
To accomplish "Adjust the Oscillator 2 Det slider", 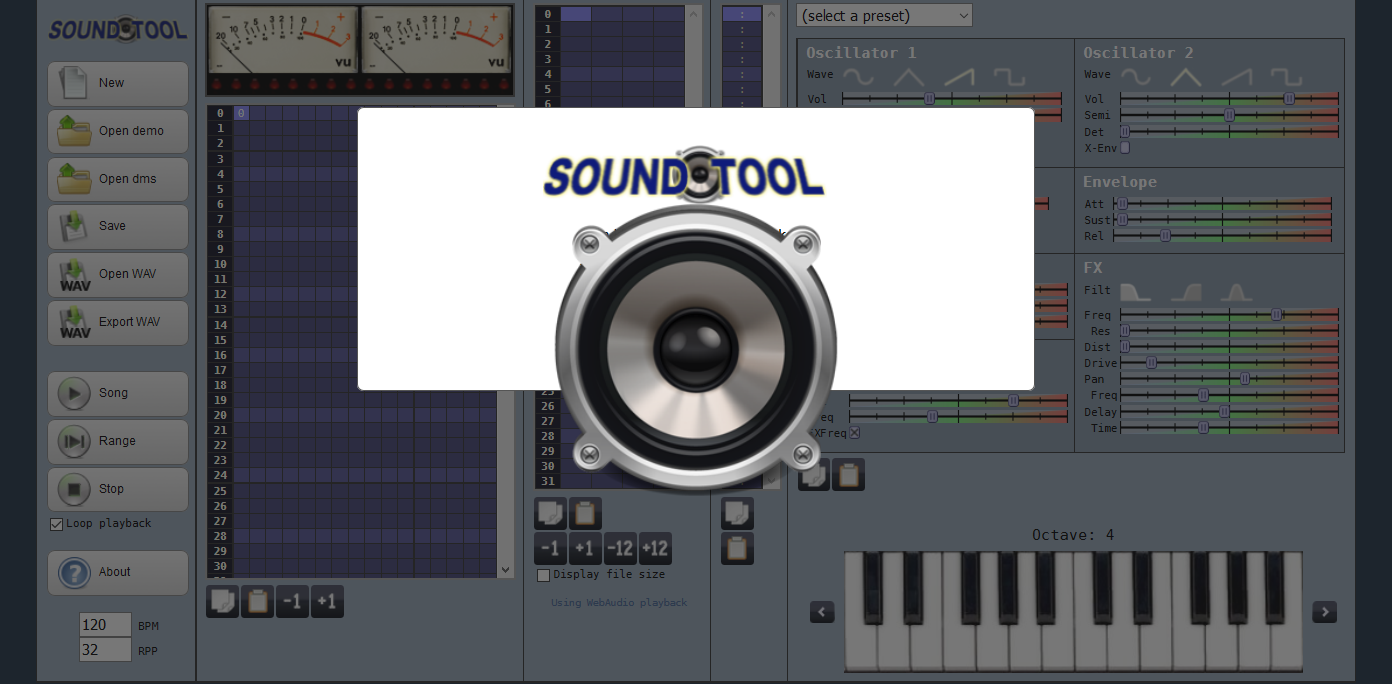I will tap(1229, 131).
